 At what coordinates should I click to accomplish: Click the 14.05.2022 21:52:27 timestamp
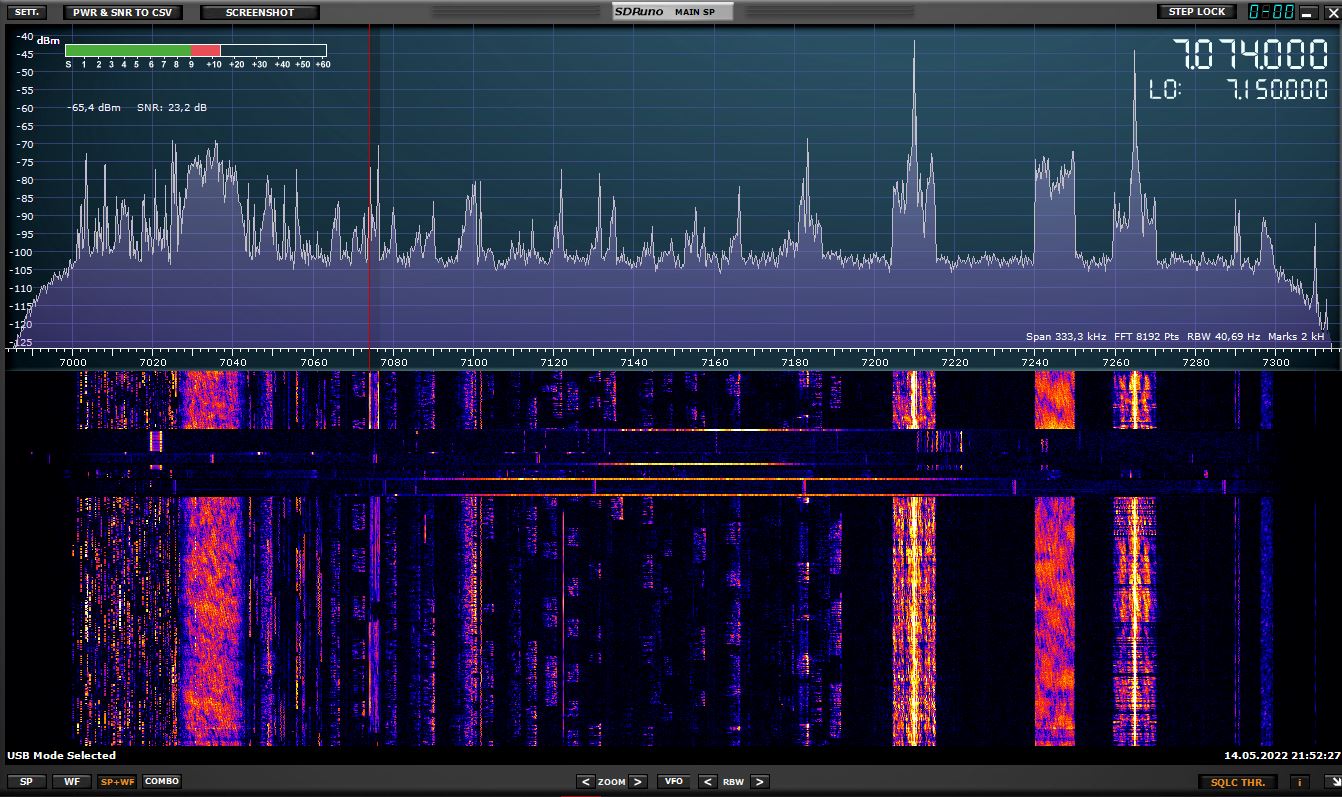(x=1282, y=756)
